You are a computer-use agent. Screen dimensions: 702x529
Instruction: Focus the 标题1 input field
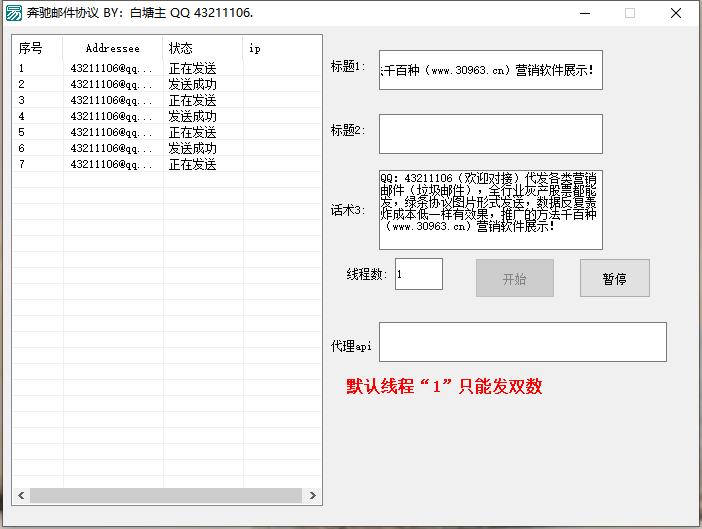491,70
